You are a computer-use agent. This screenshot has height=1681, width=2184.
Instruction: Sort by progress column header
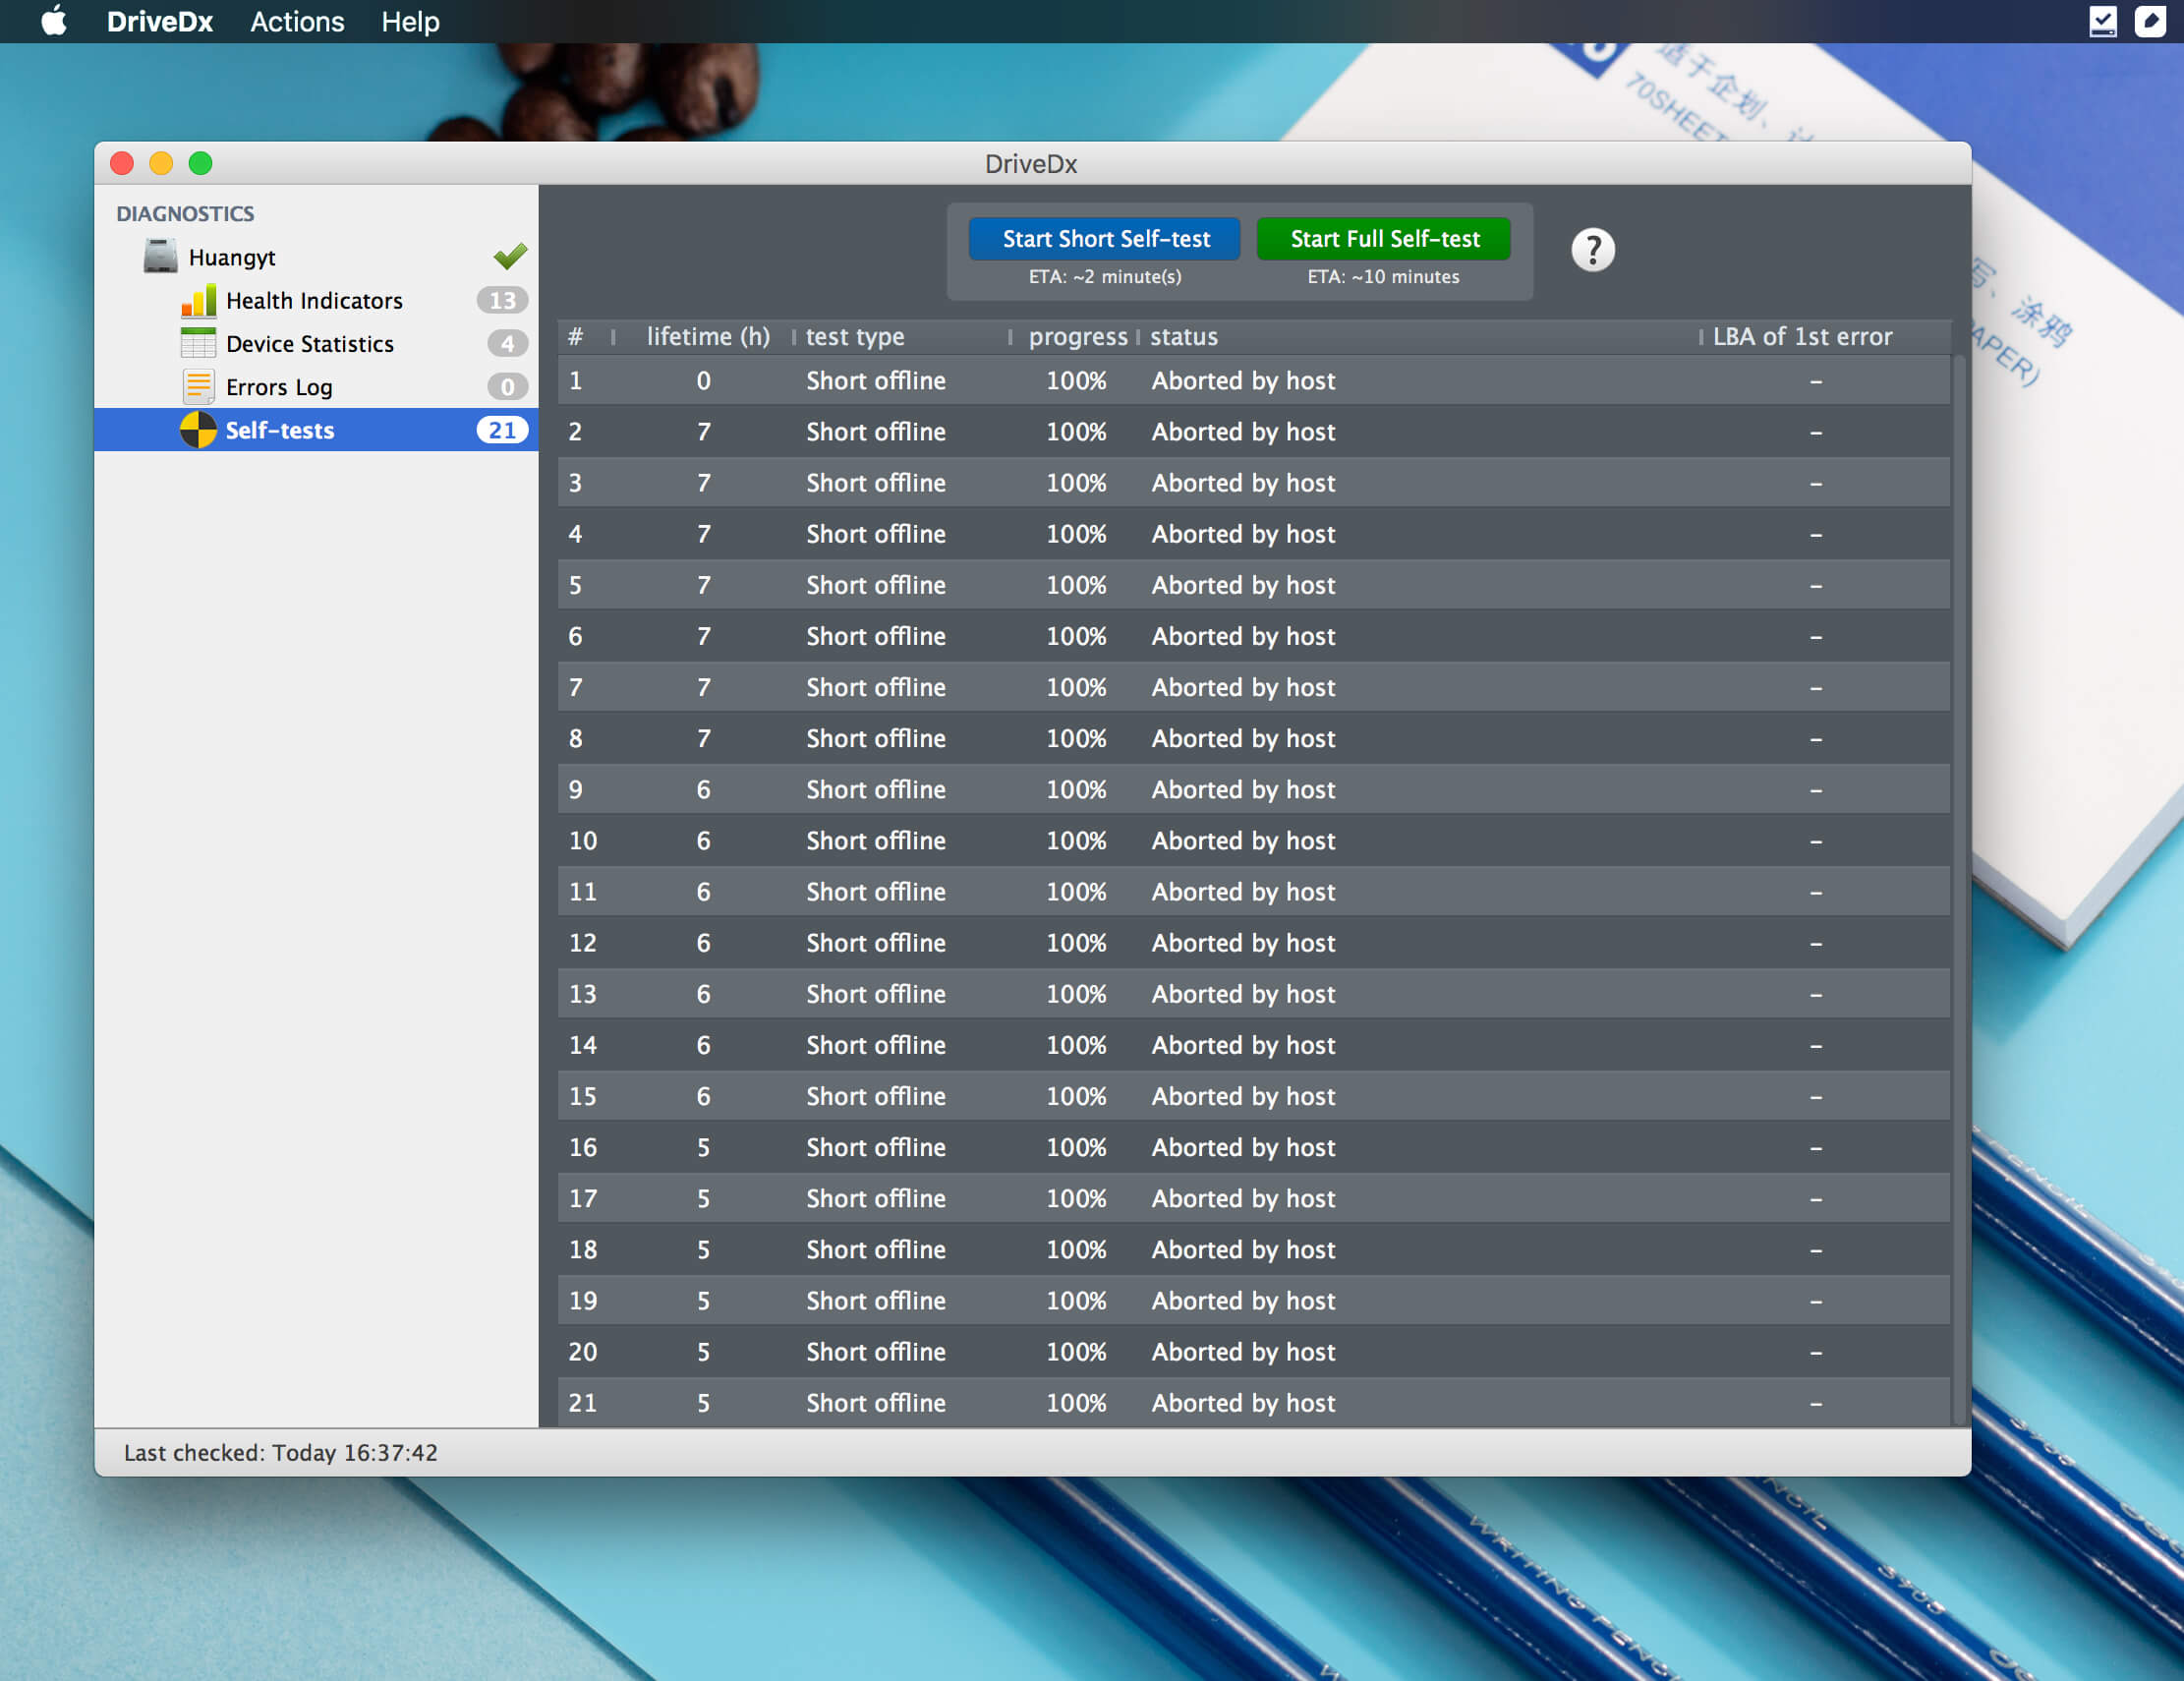click(1077, 336)
